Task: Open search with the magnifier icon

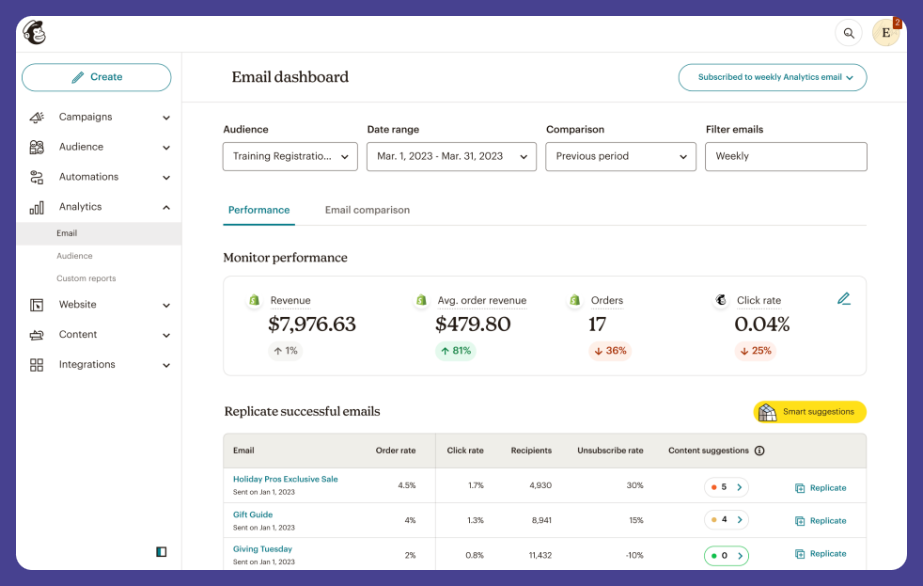Action: tap(848, 33)
